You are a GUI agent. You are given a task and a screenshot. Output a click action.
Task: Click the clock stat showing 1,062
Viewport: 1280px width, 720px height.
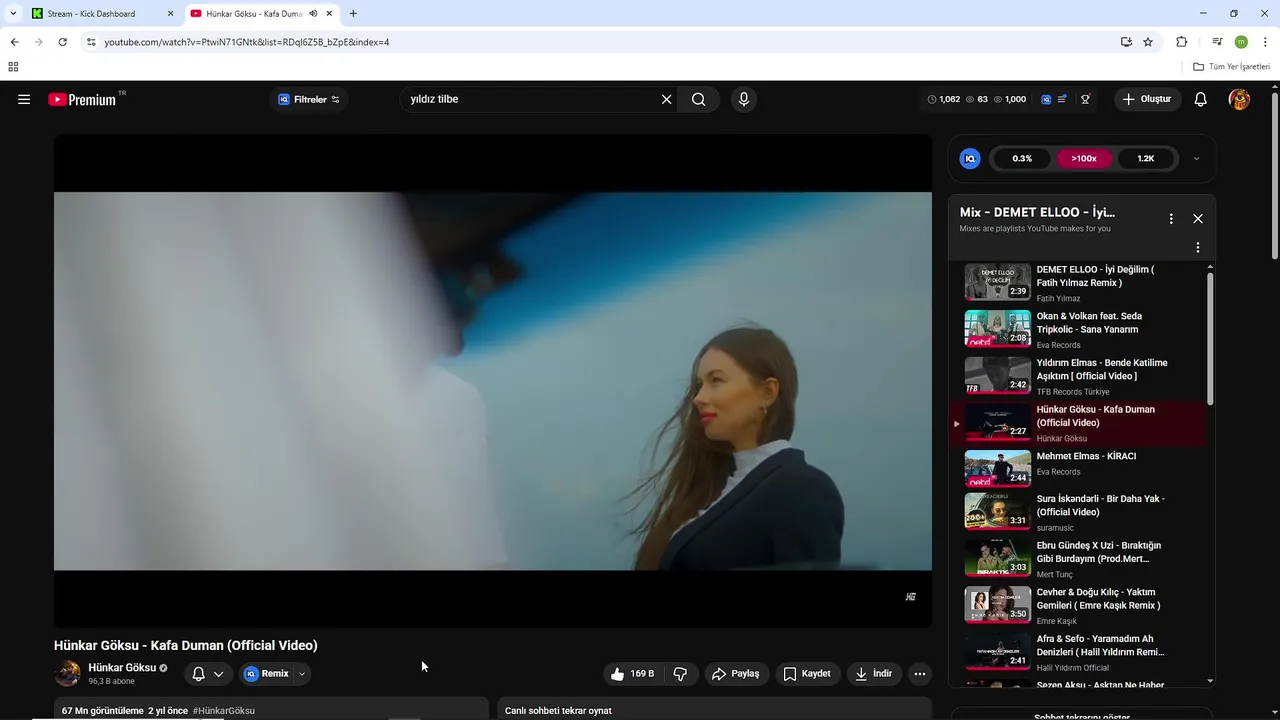click(x=944, y=99)
